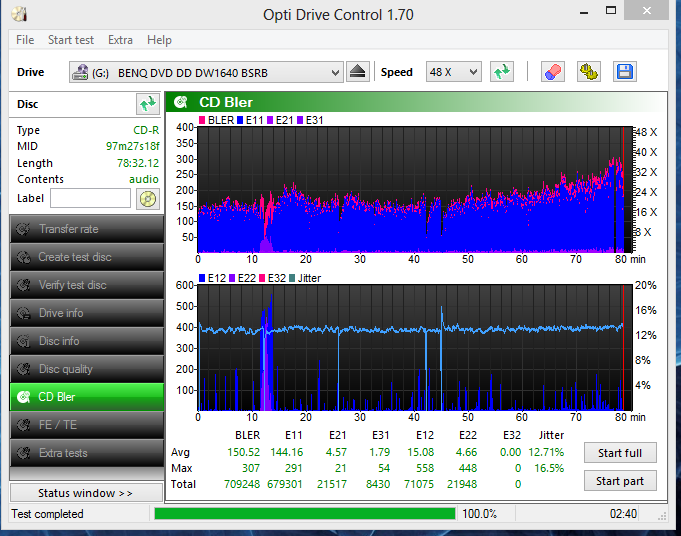The height and width of the screenshot is (536, 681).
Task: Click the Length value 78:32.12
Action: pos(138,163)
